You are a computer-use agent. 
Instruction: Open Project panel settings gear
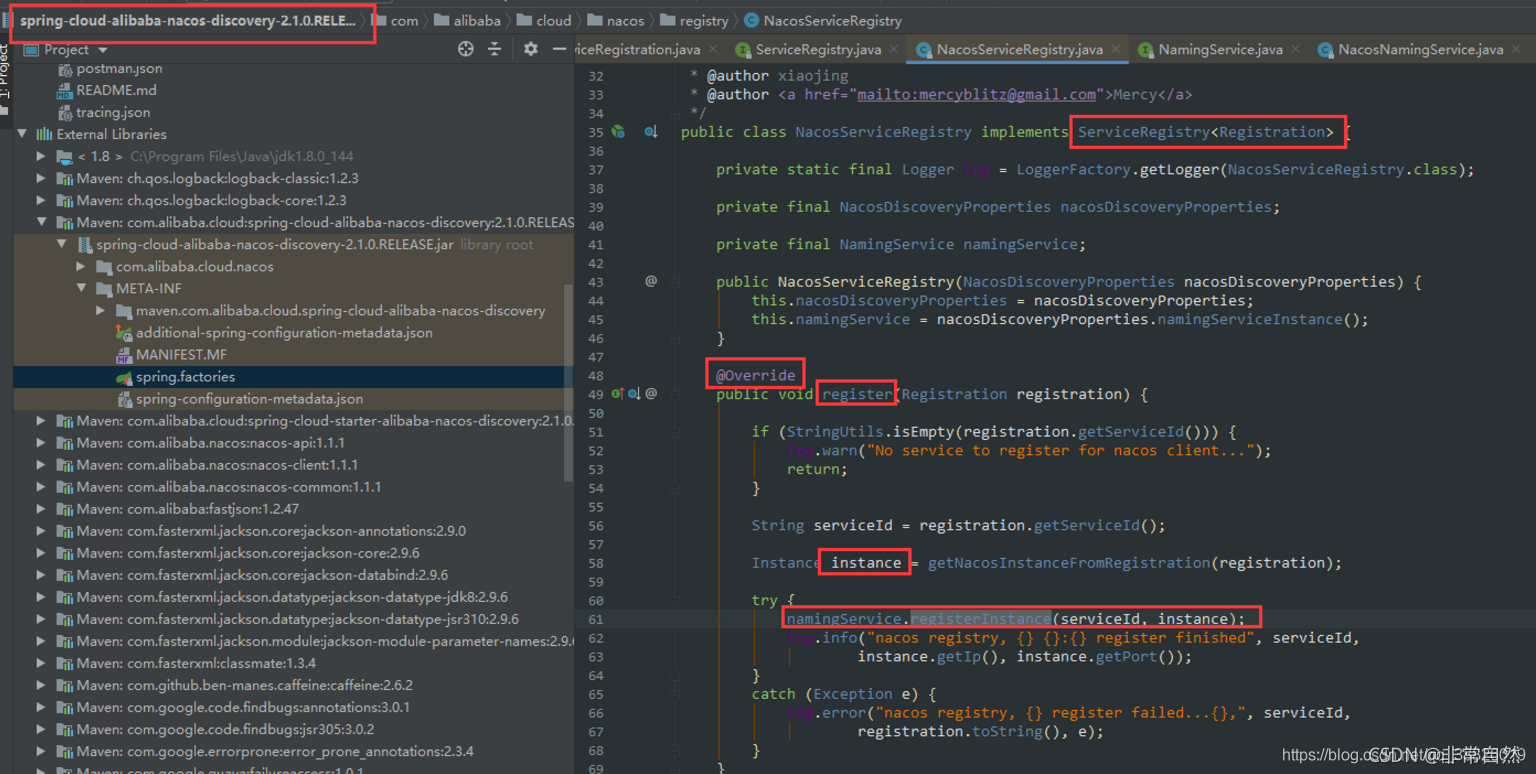coord(531,49)
